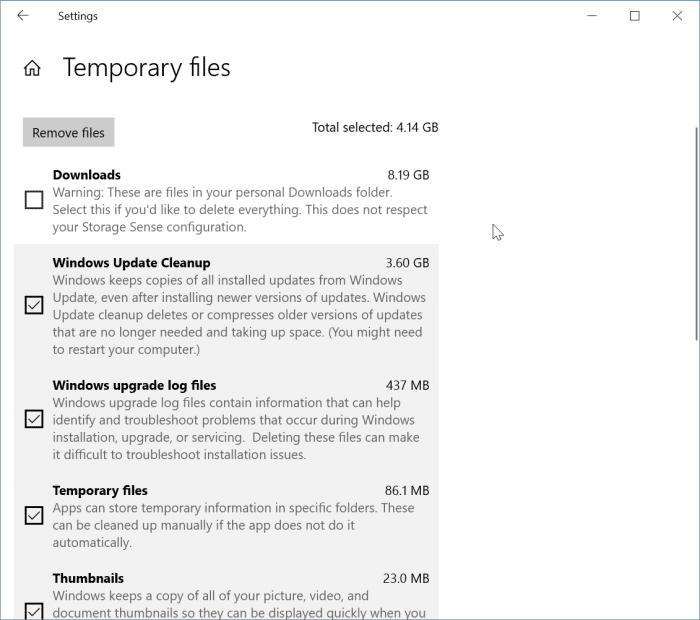Click the Remove files button
This screenshot has height=620, width=700.
[69, 132]
